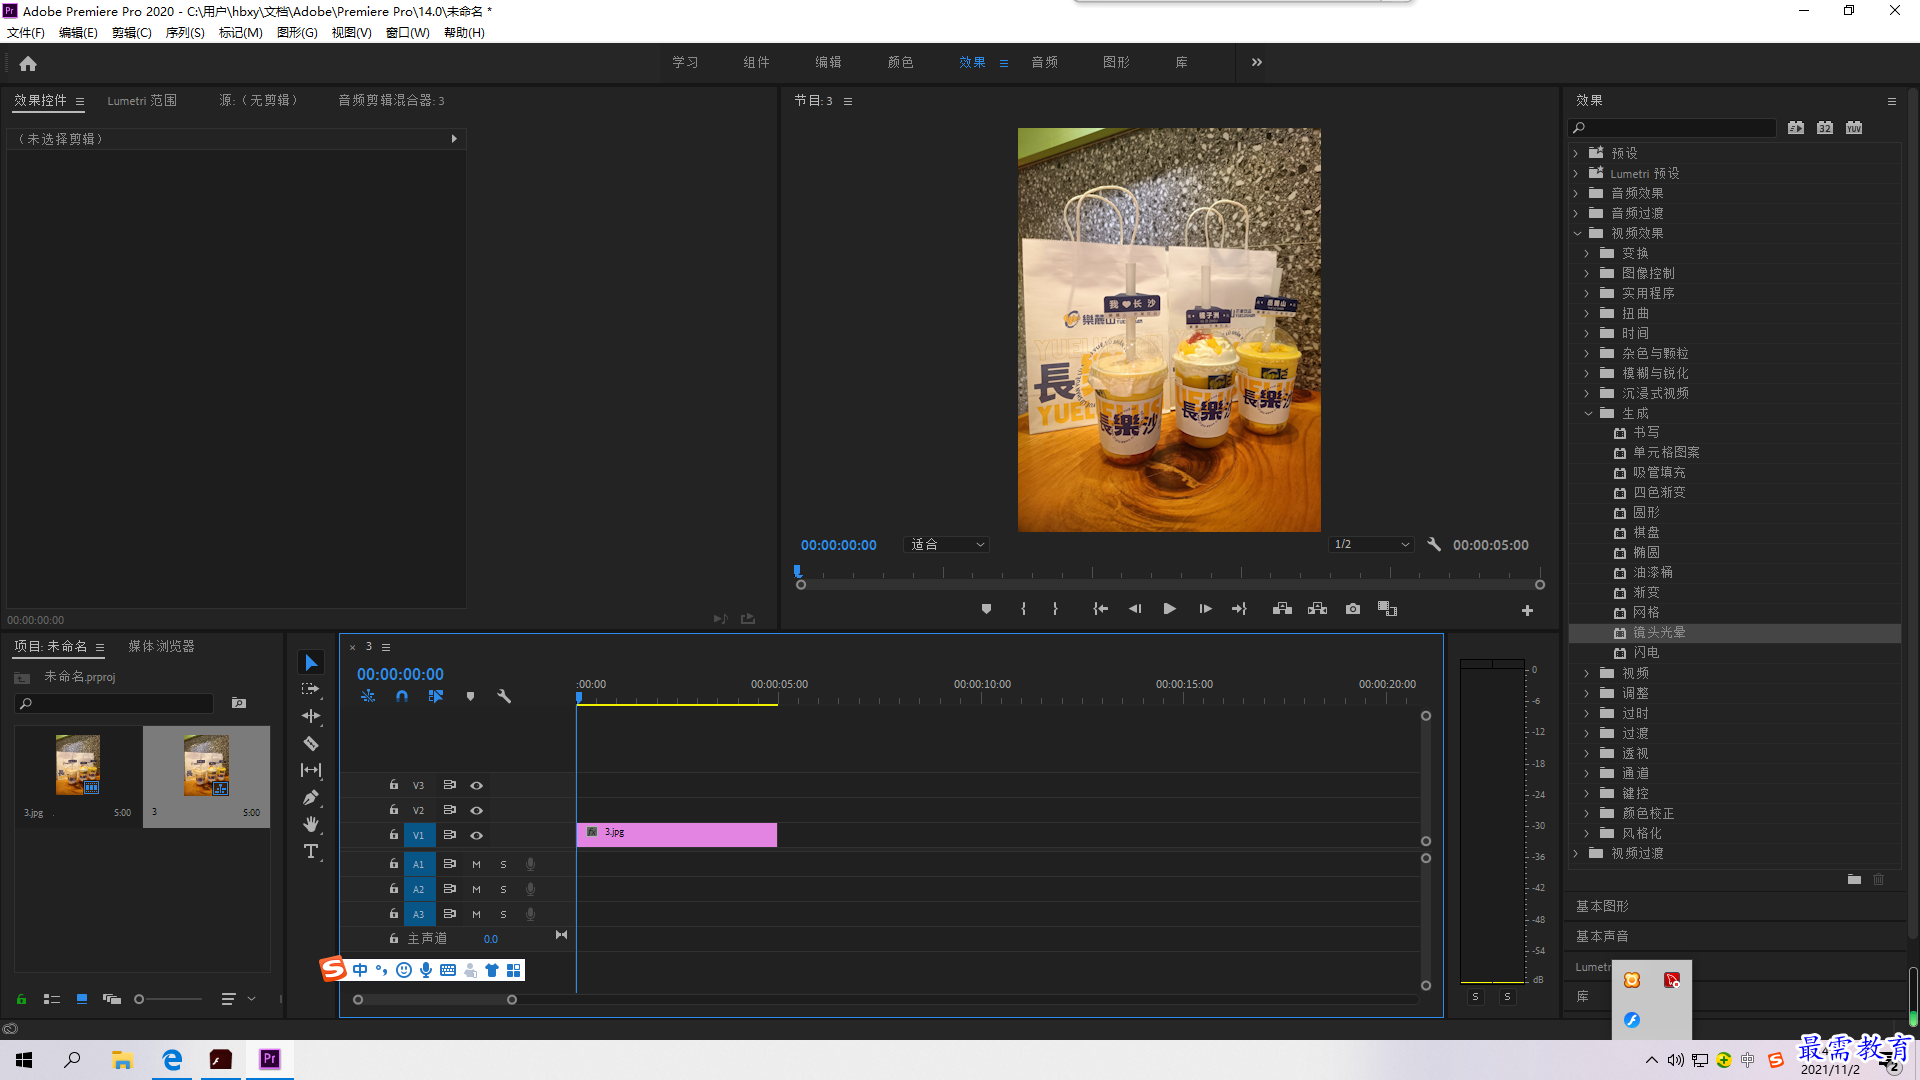Click the Play button in Program monitor
1920x1080 pixels.
(x=1169, y=609)
